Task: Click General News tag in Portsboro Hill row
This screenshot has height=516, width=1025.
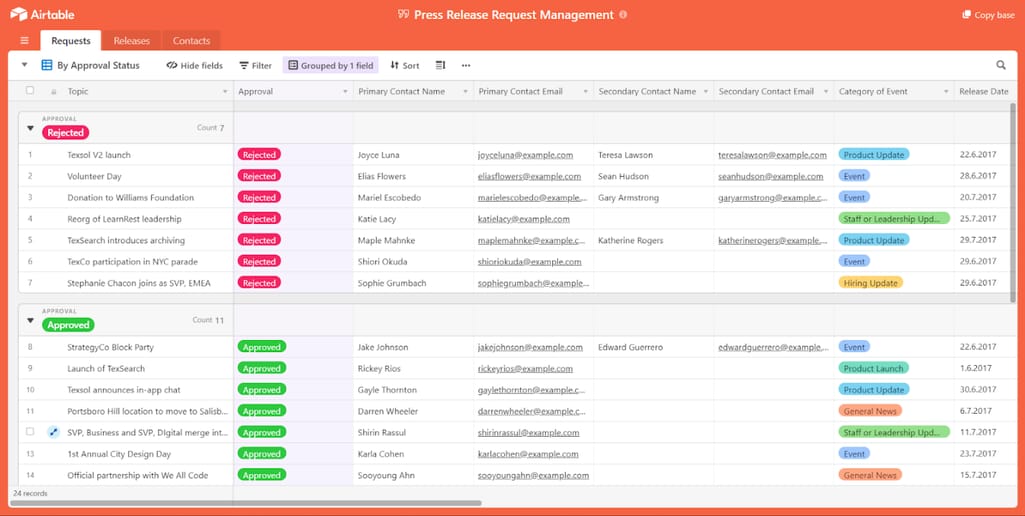Action: pyautogui.click(x=870, y=411)
